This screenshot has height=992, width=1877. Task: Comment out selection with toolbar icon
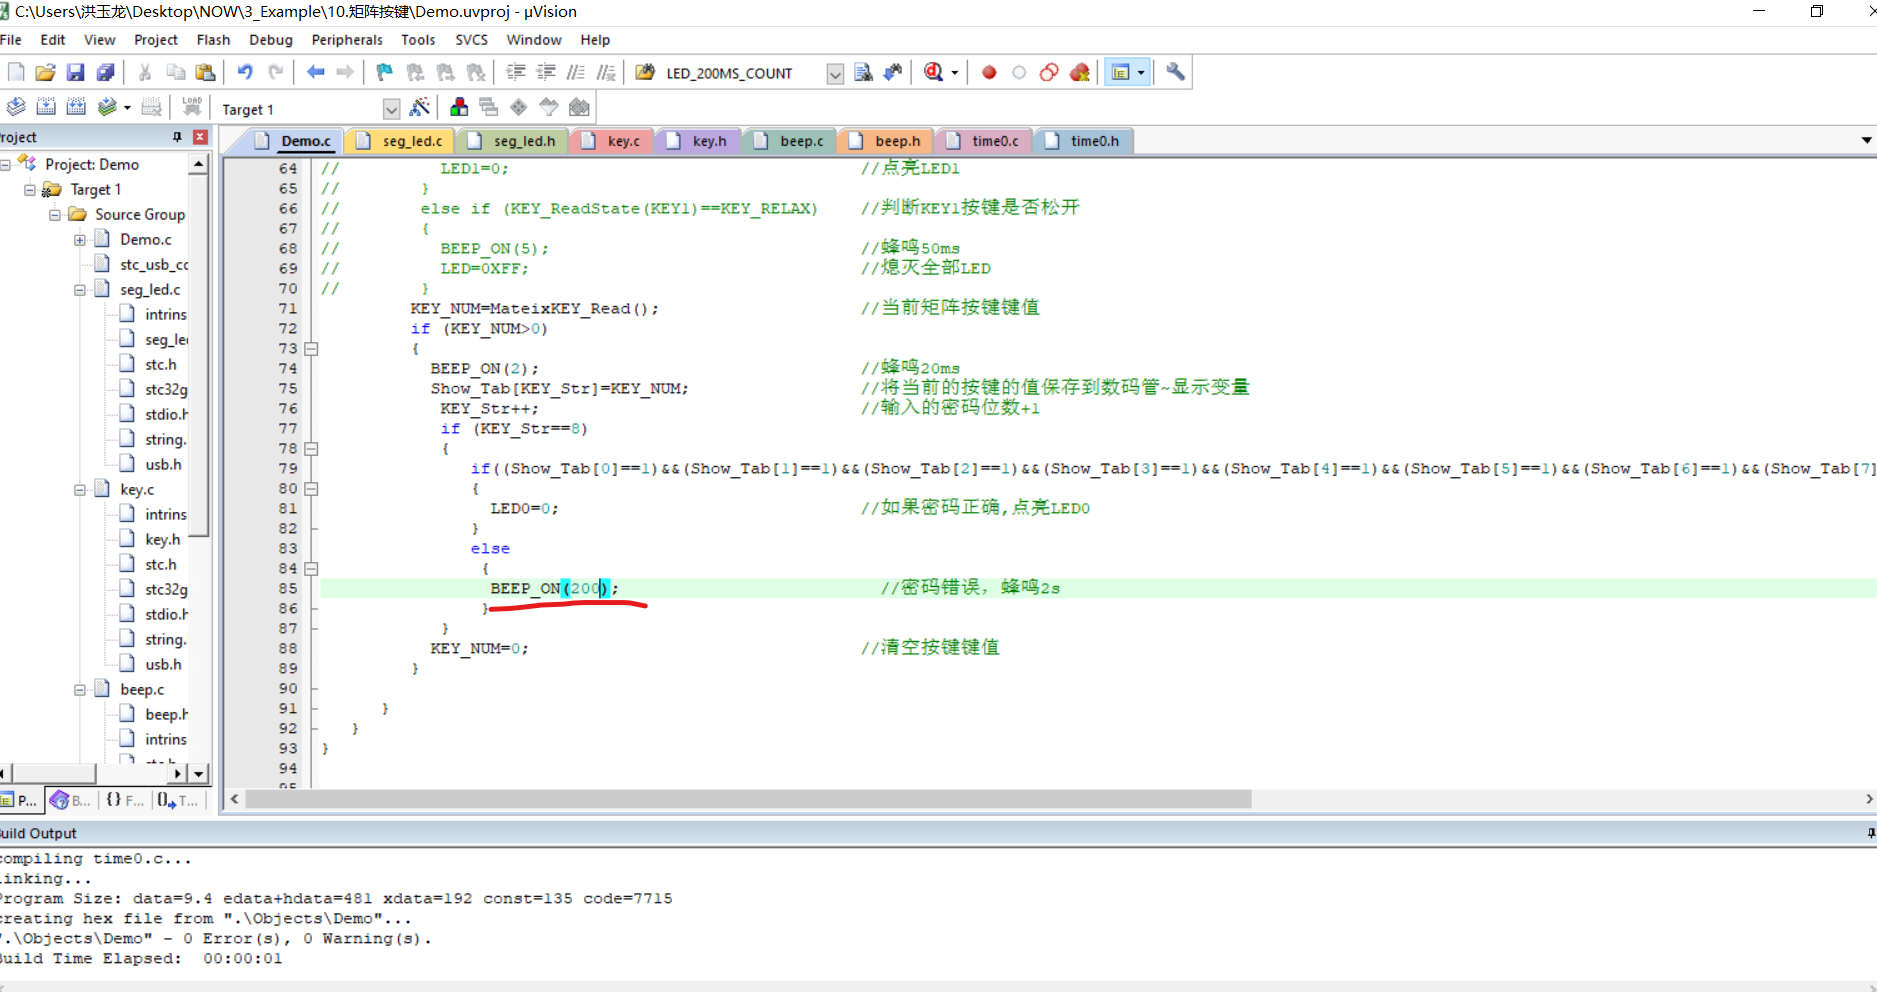click(576, 72)
